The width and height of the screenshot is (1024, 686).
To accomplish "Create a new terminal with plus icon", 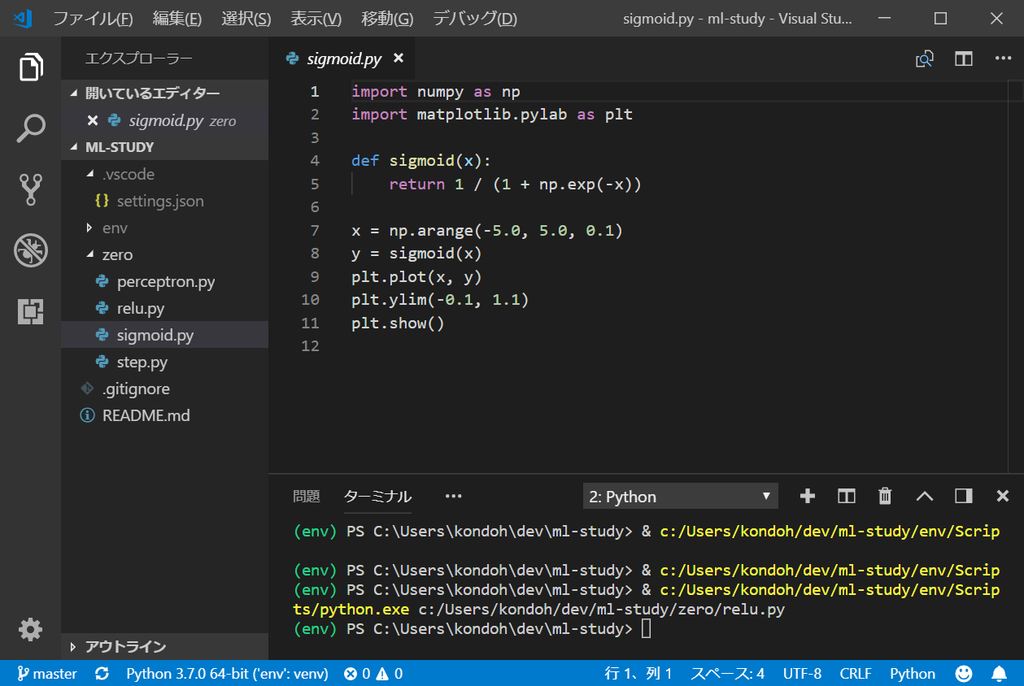I will click(x=807, y=496).
